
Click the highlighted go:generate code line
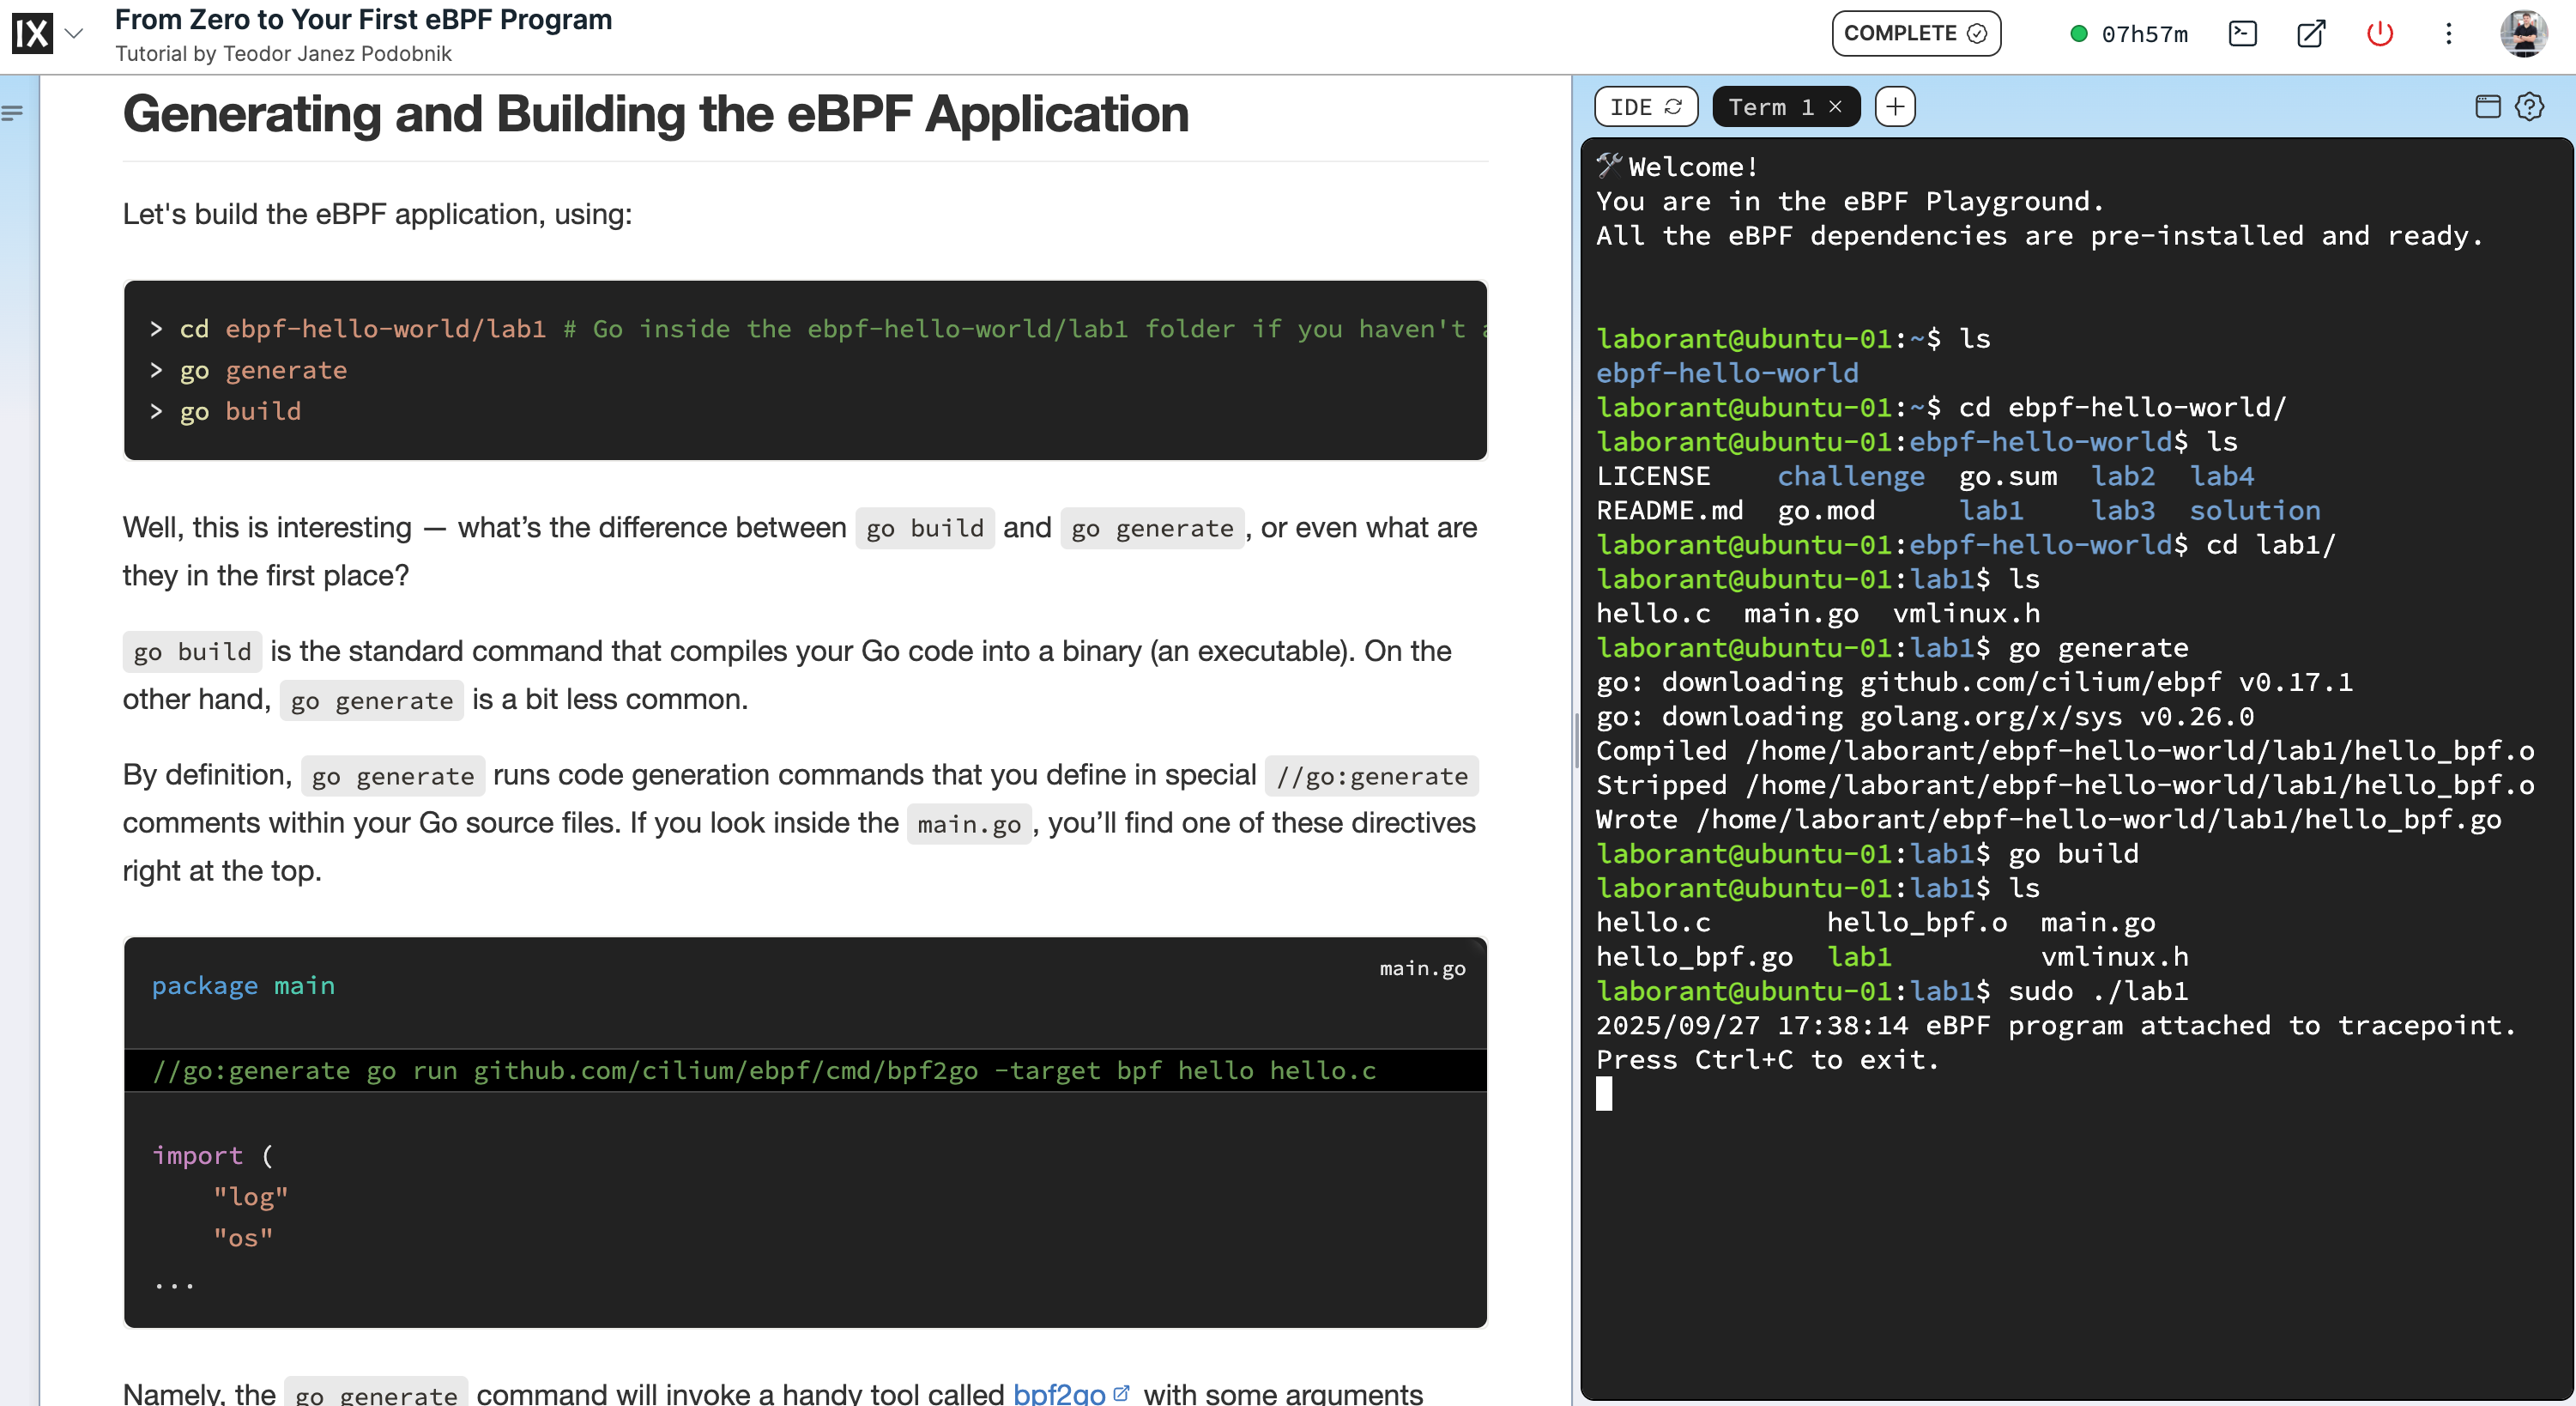click(764, 1070)
